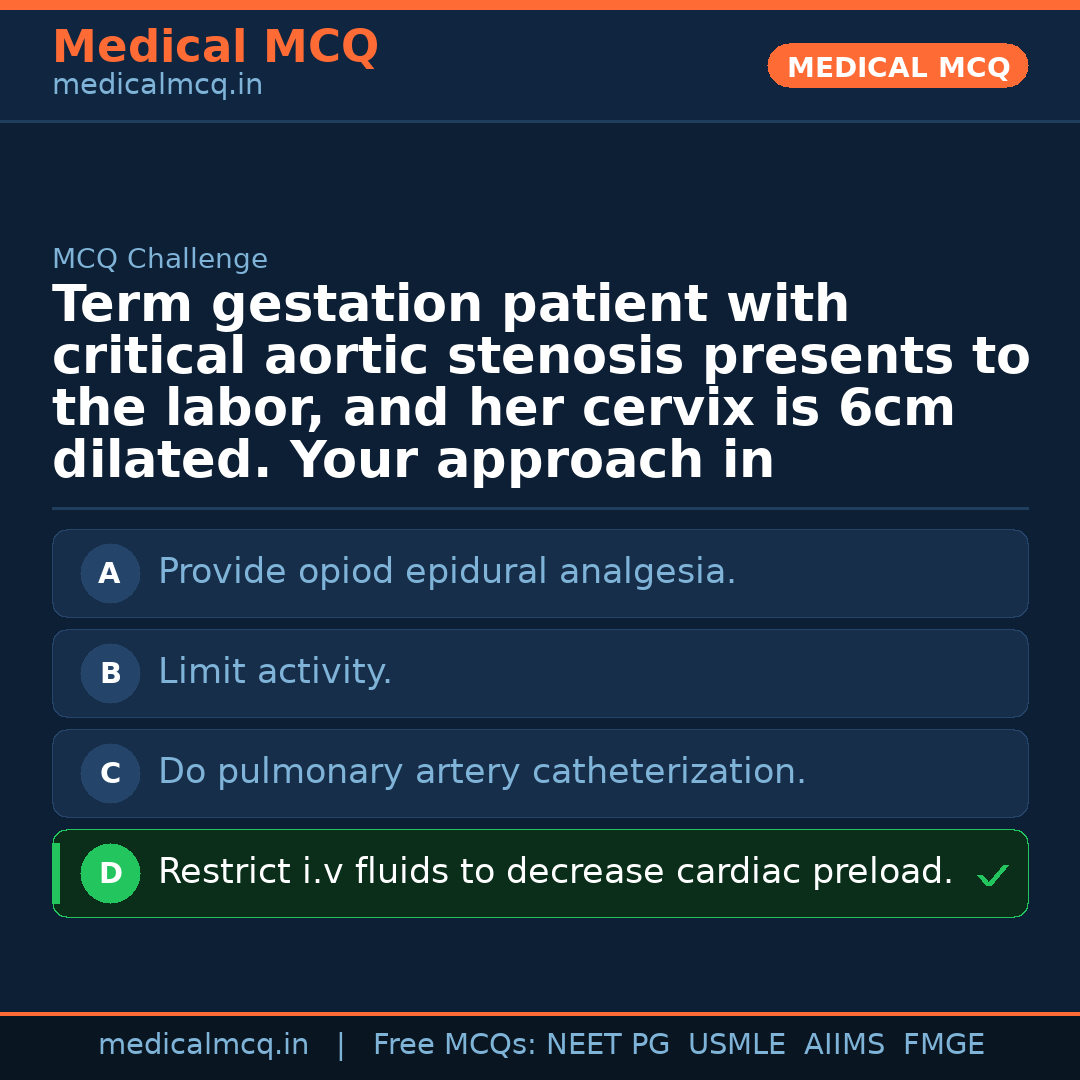Open the medicalmcq.in link in the footer
This screenshot has height=1080, width=1080.
tap(203, 1045)
